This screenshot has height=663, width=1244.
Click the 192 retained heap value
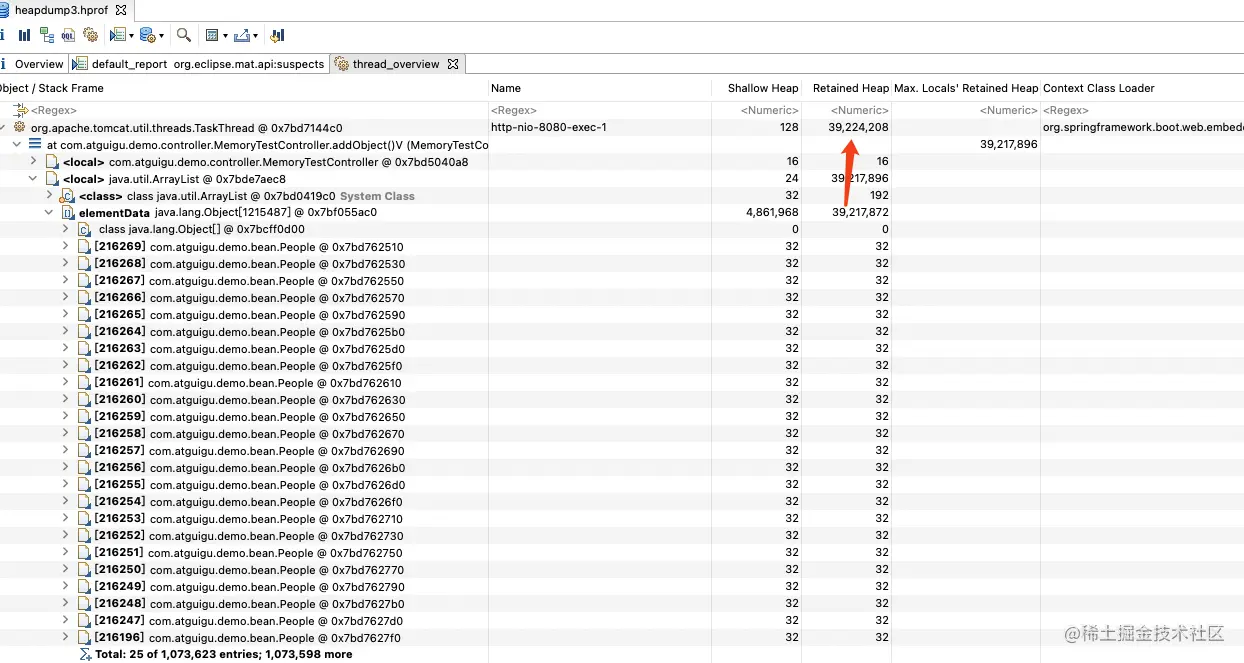879,196
